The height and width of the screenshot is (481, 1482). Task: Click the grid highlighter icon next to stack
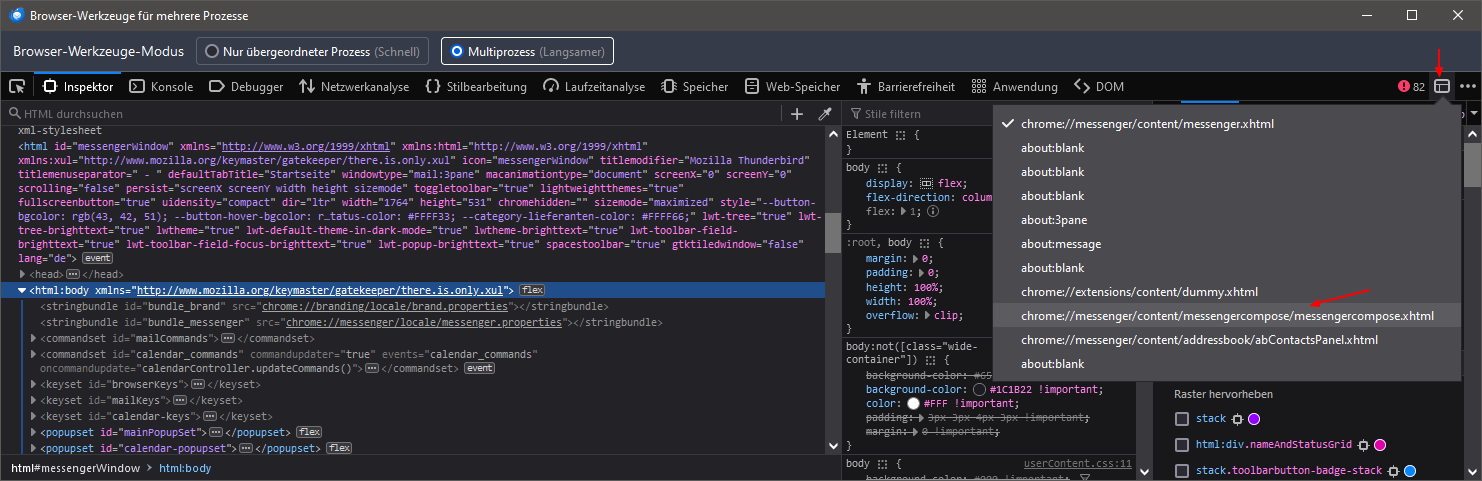tap(1236, 419)
